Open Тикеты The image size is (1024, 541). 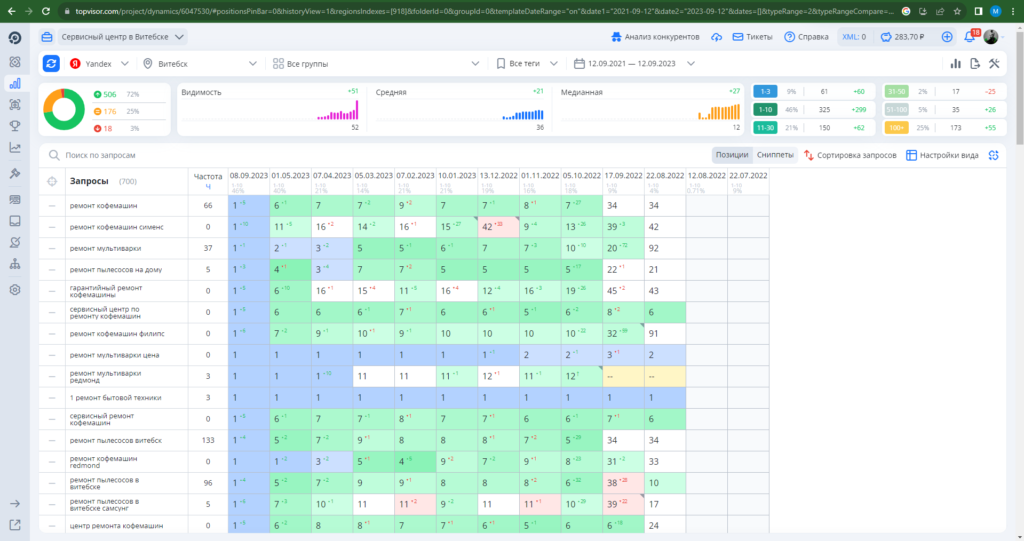(752, 37)
